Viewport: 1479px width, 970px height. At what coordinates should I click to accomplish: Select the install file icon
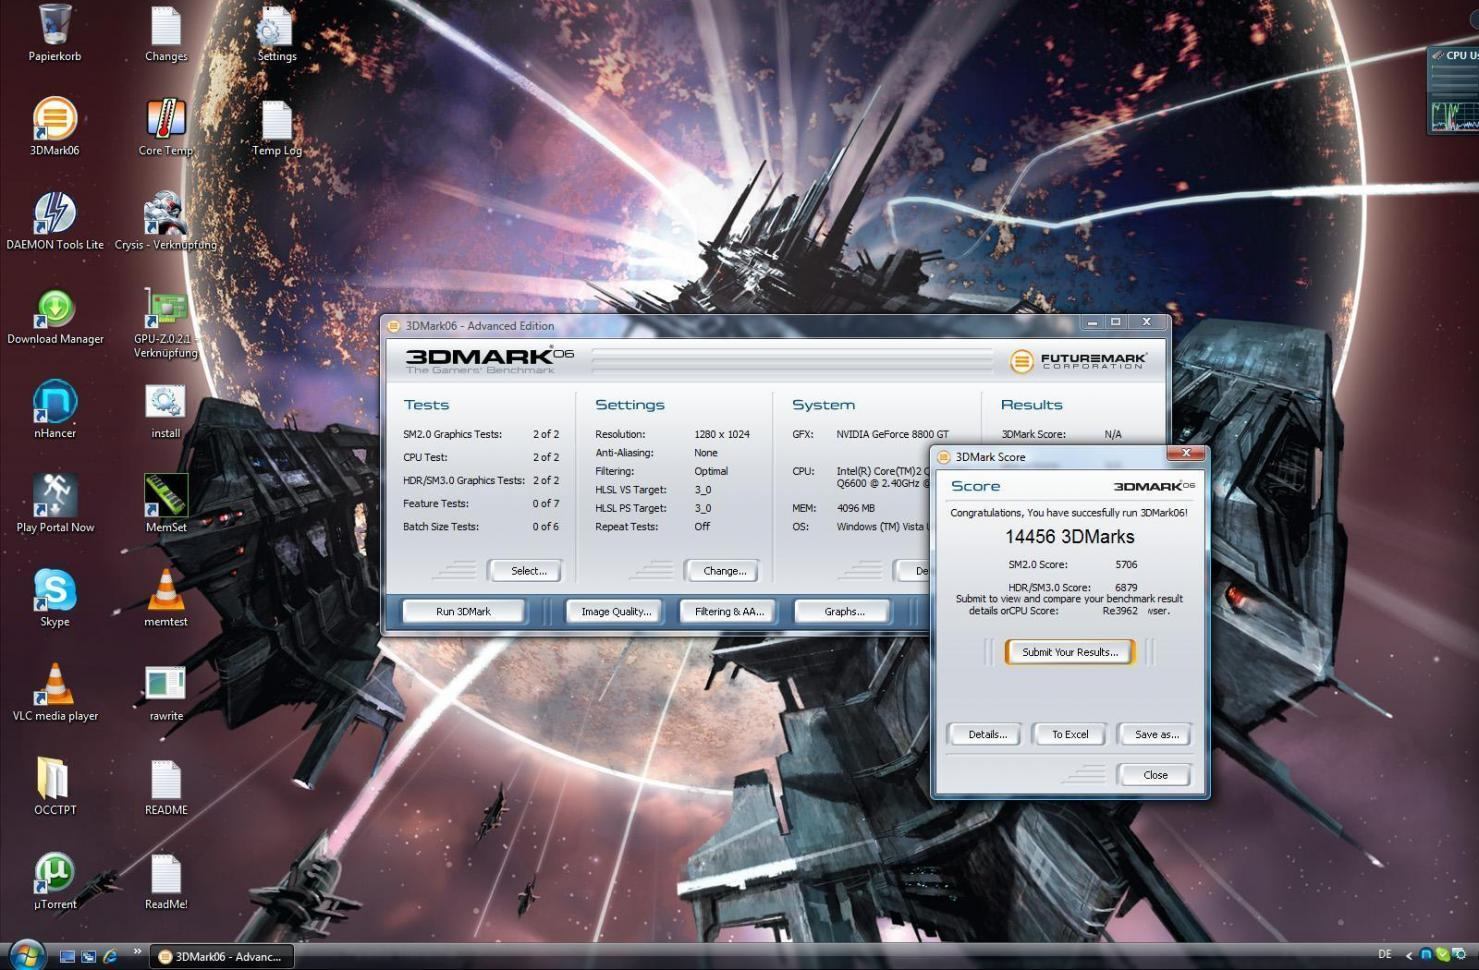pos(166,410)
